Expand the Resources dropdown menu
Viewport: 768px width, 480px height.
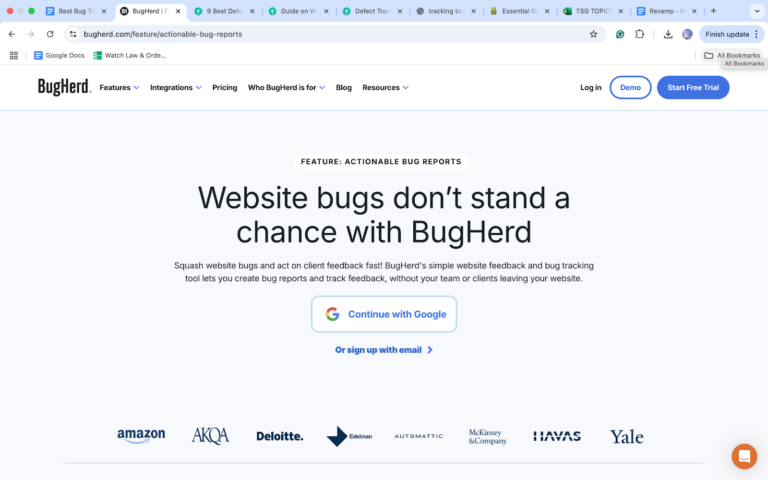pos(385,88)
